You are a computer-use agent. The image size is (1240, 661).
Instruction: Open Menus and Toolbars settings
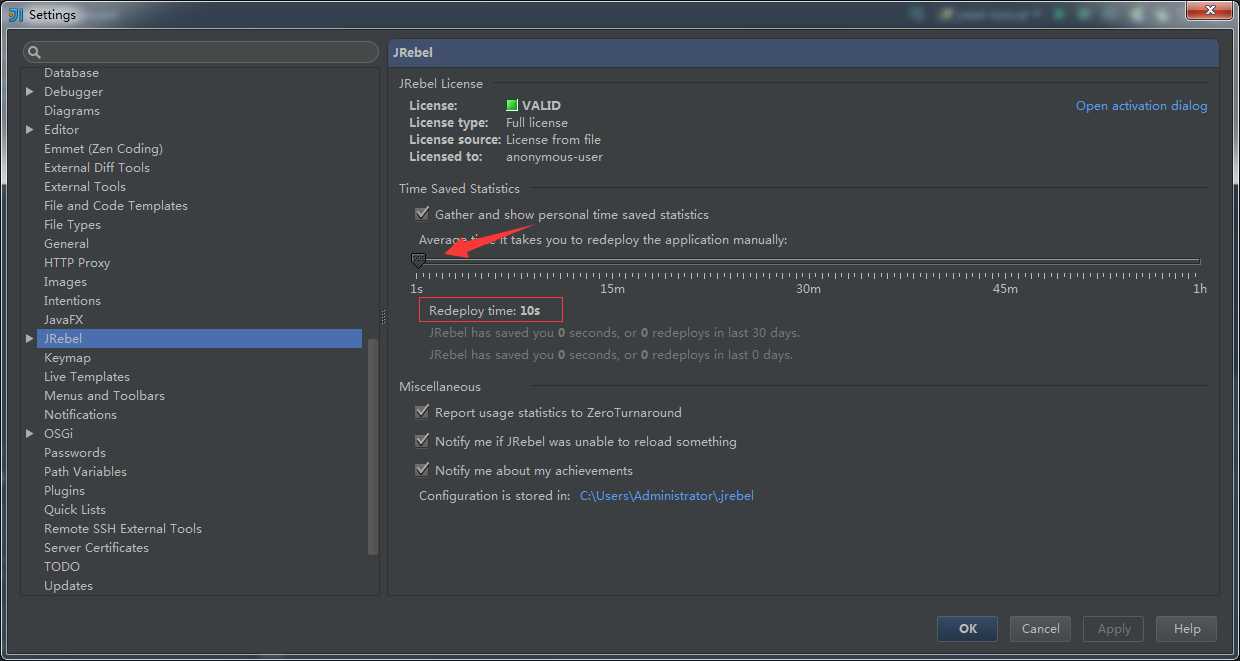pos(104,395)
